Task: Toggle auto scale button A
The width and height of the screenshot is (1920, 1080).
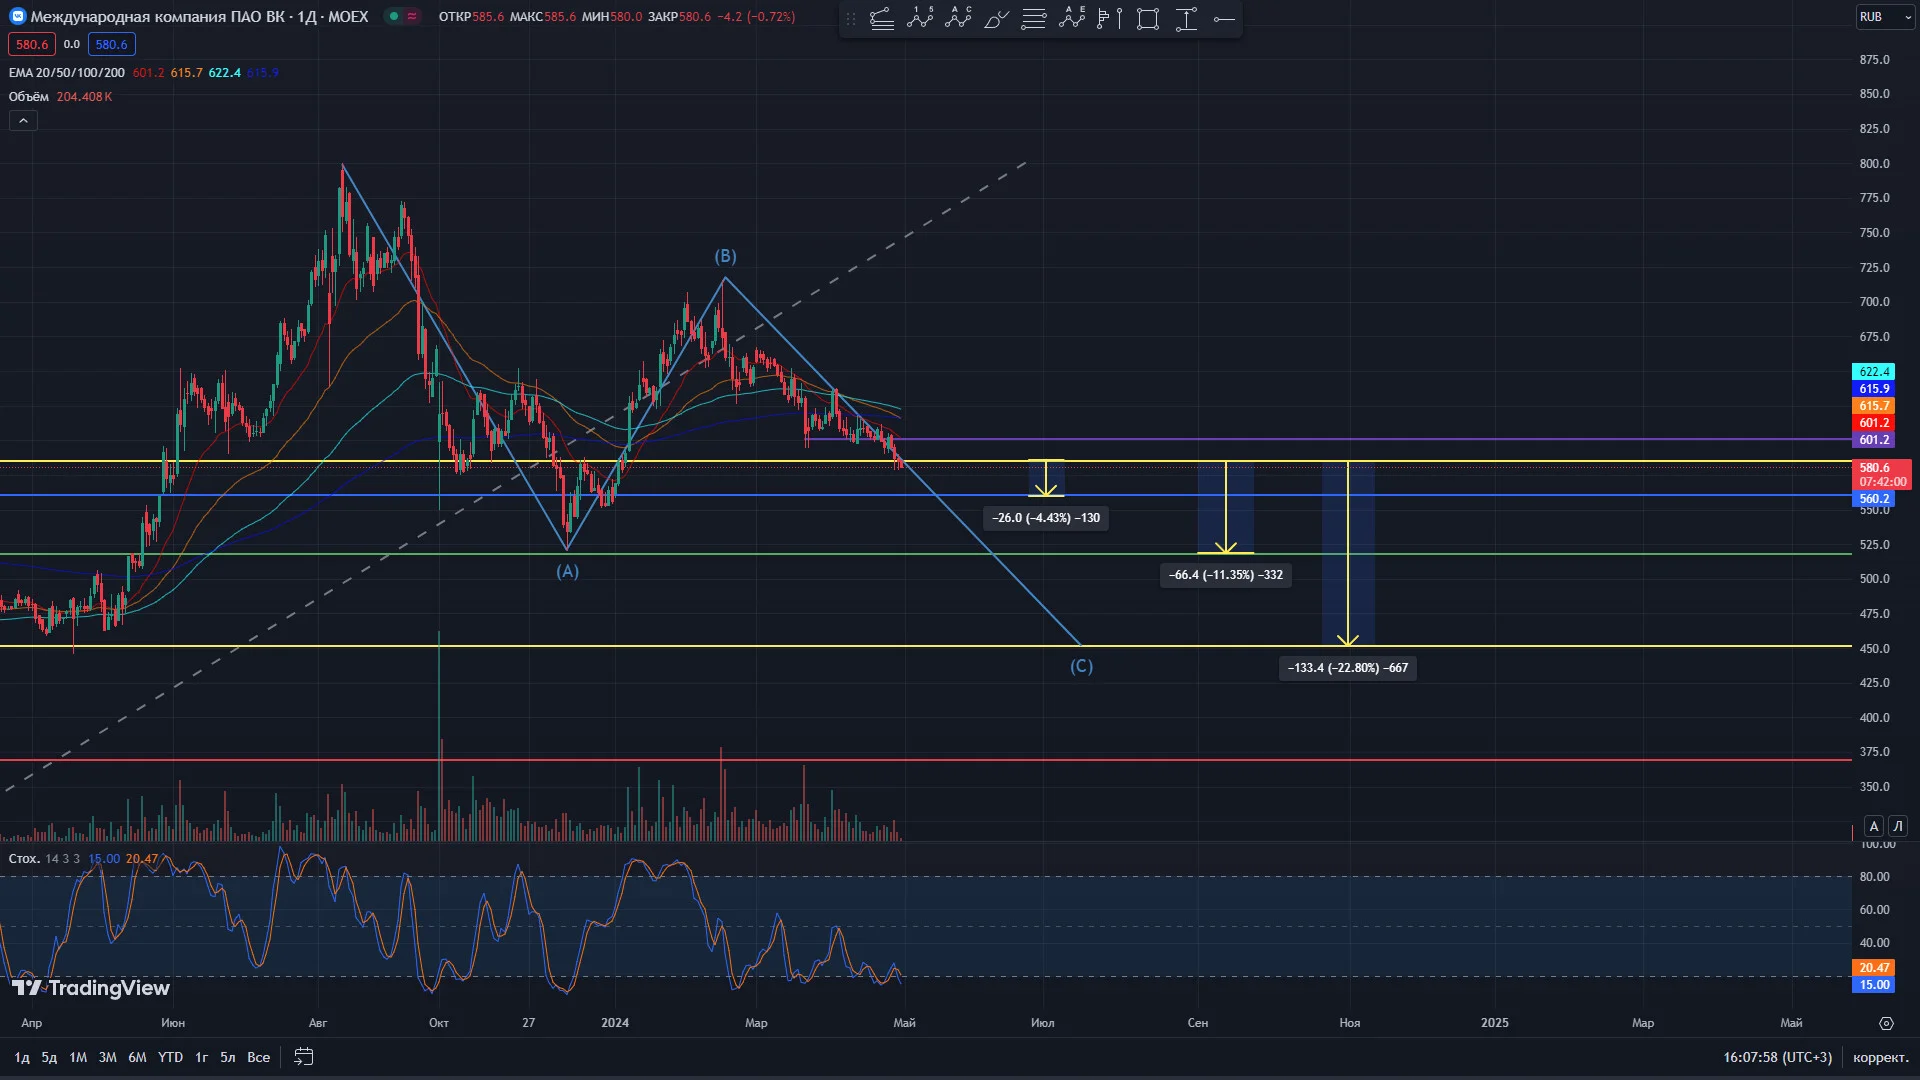Action: 1874,826
